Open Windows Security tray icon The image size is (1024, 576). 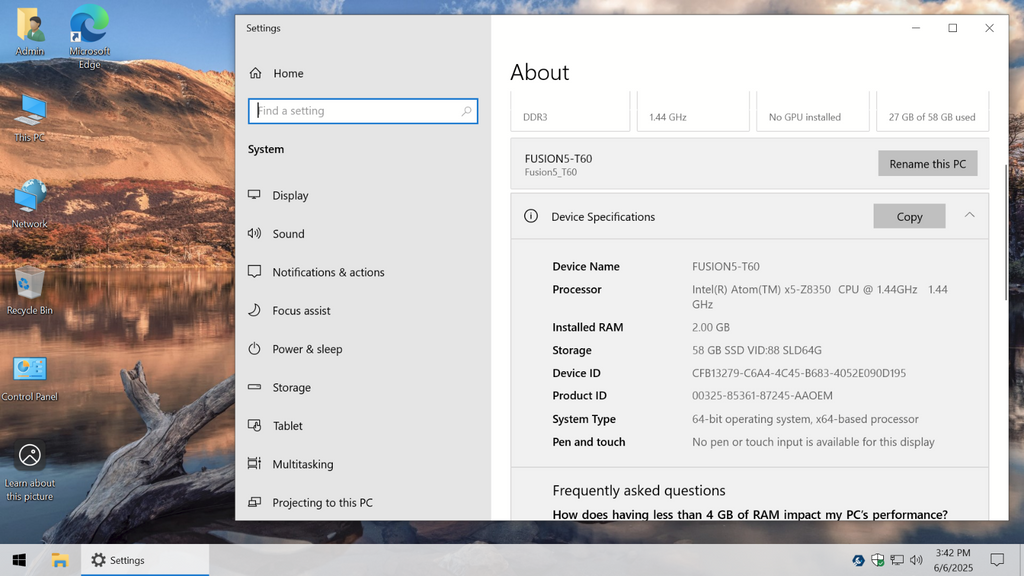(x=878, y=560)
